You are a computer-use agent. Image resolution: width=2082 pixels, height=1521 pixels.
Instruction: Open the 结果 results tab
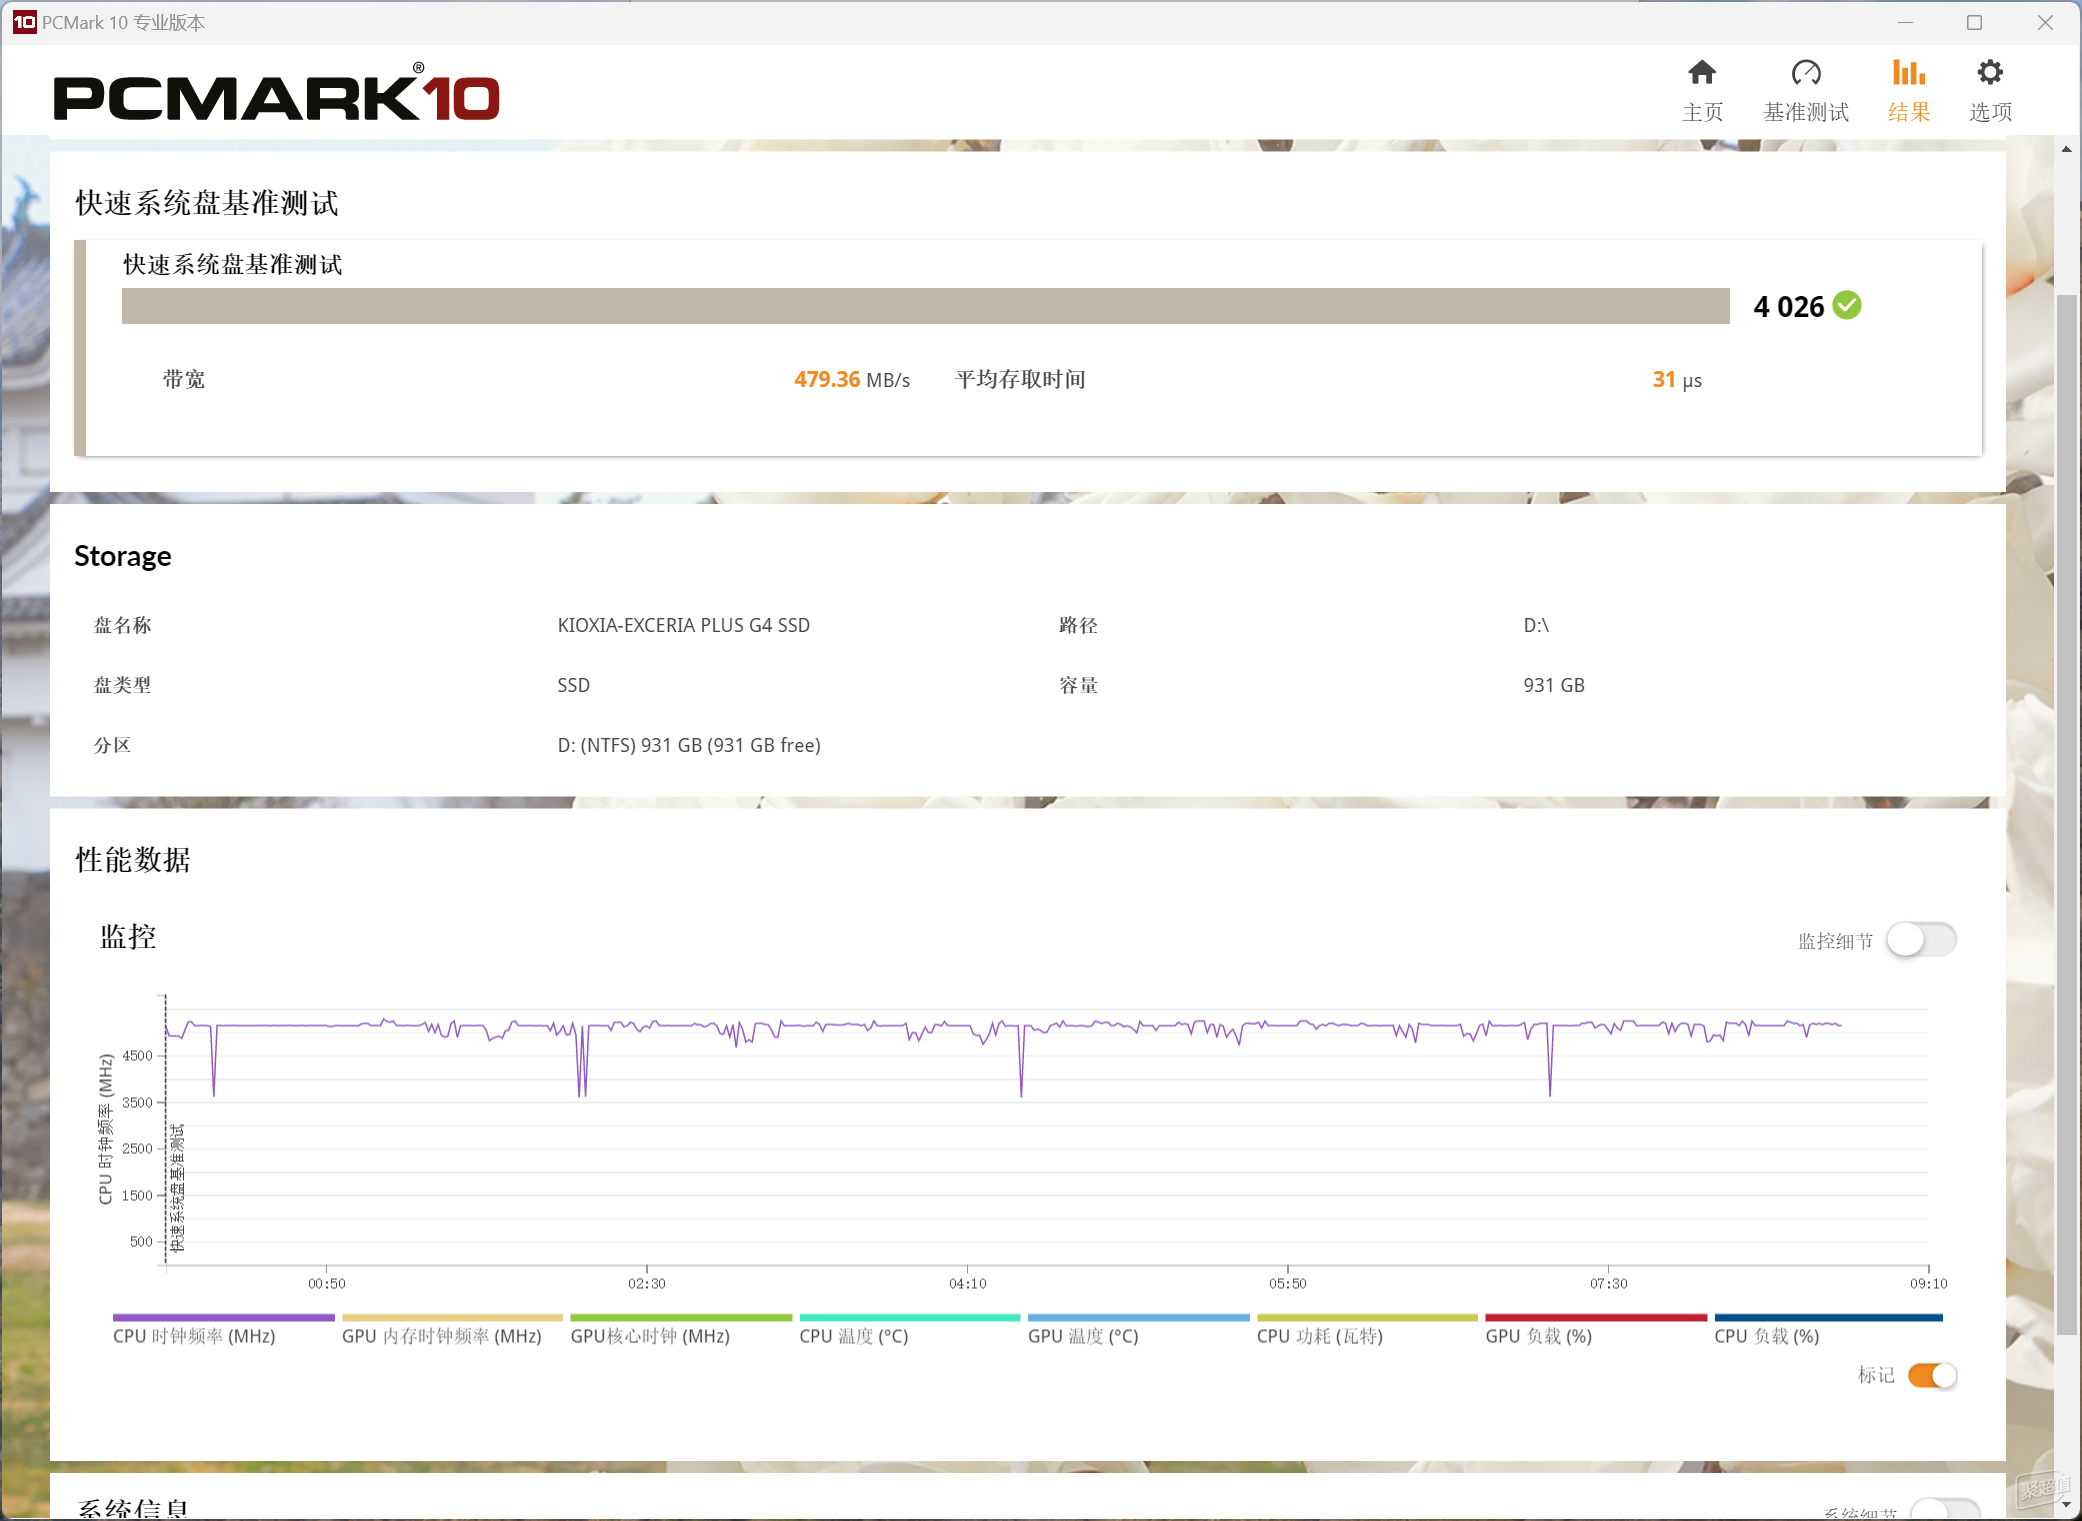tap(1909, 90)
